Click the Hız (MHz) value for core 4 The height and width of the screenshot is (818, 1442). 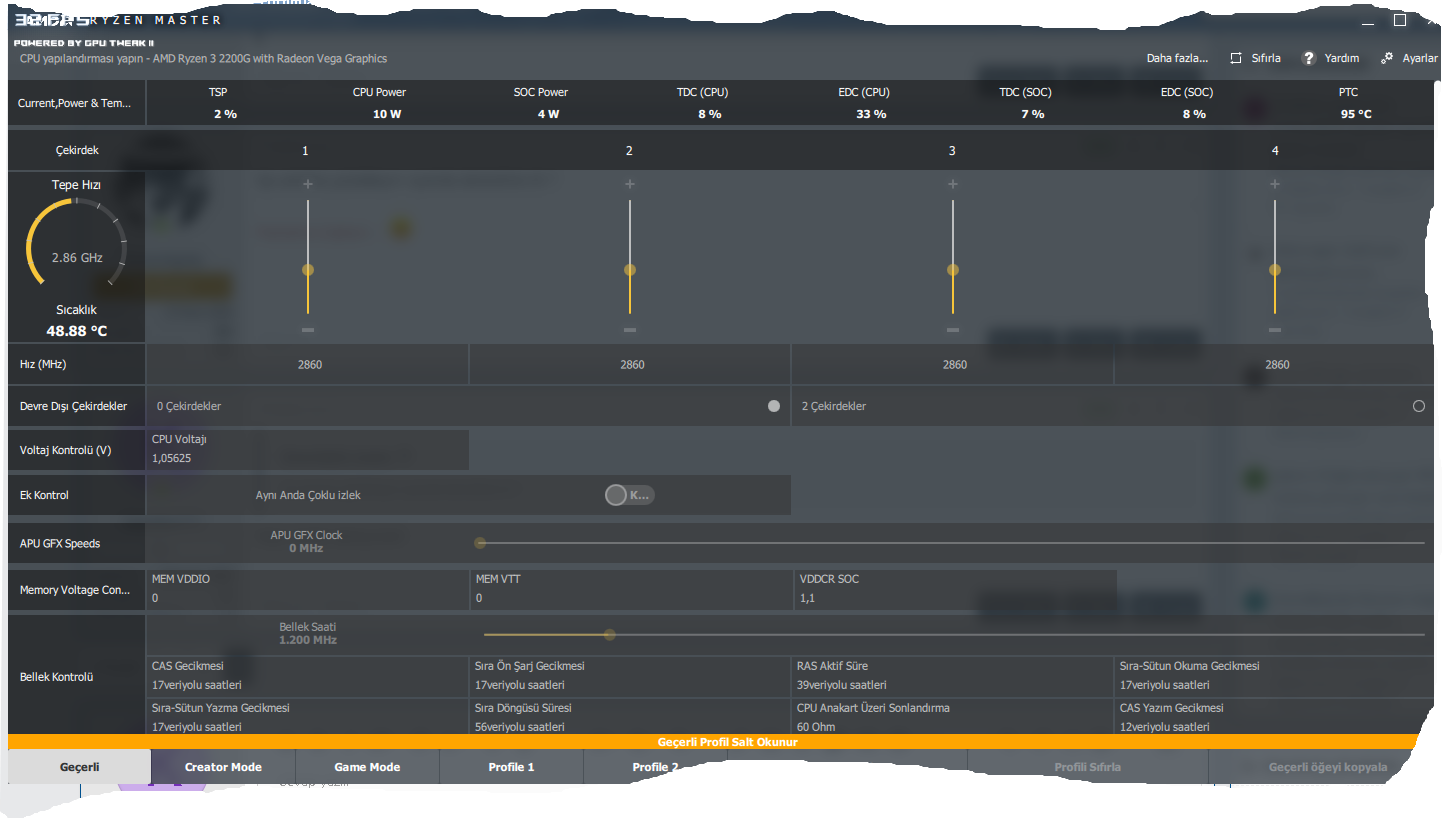point(1277,365)
